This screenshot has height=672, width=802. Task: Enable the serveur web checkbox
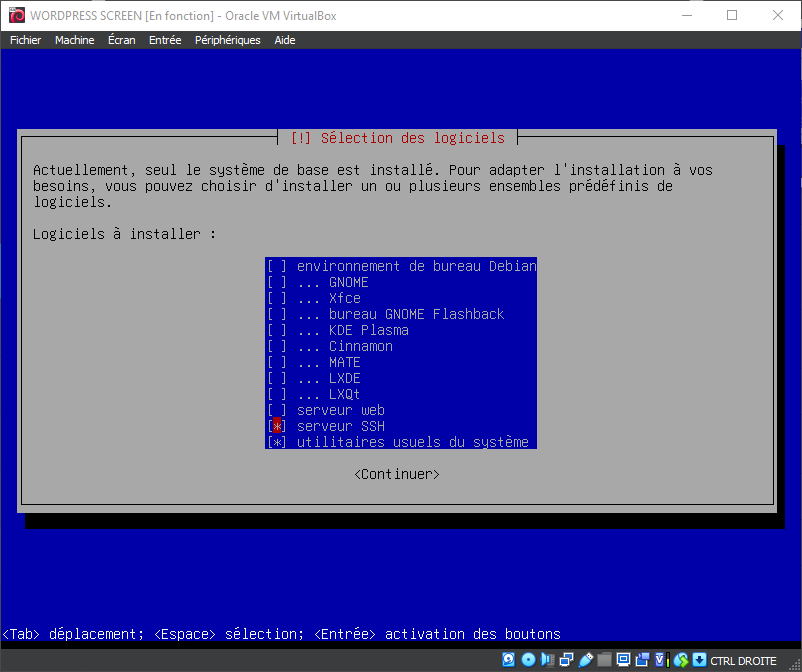pyautogui.click(x=277, y=410)
